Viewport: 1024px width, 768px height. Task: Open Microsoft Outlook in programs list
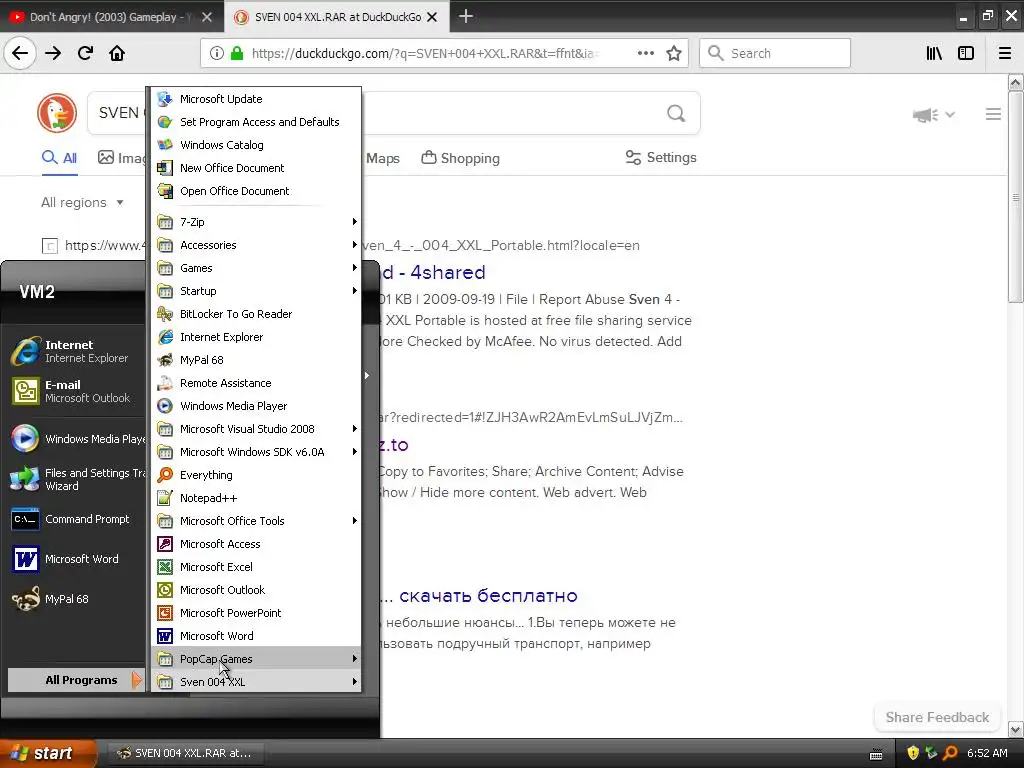point(256,590)
